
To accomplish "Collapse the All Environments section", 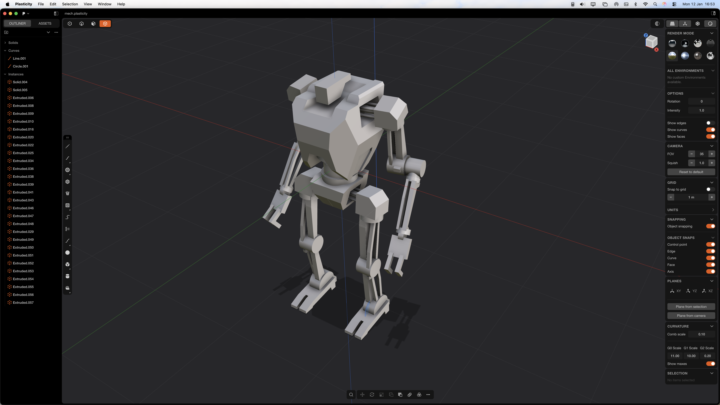I will (x=712, y=71).
